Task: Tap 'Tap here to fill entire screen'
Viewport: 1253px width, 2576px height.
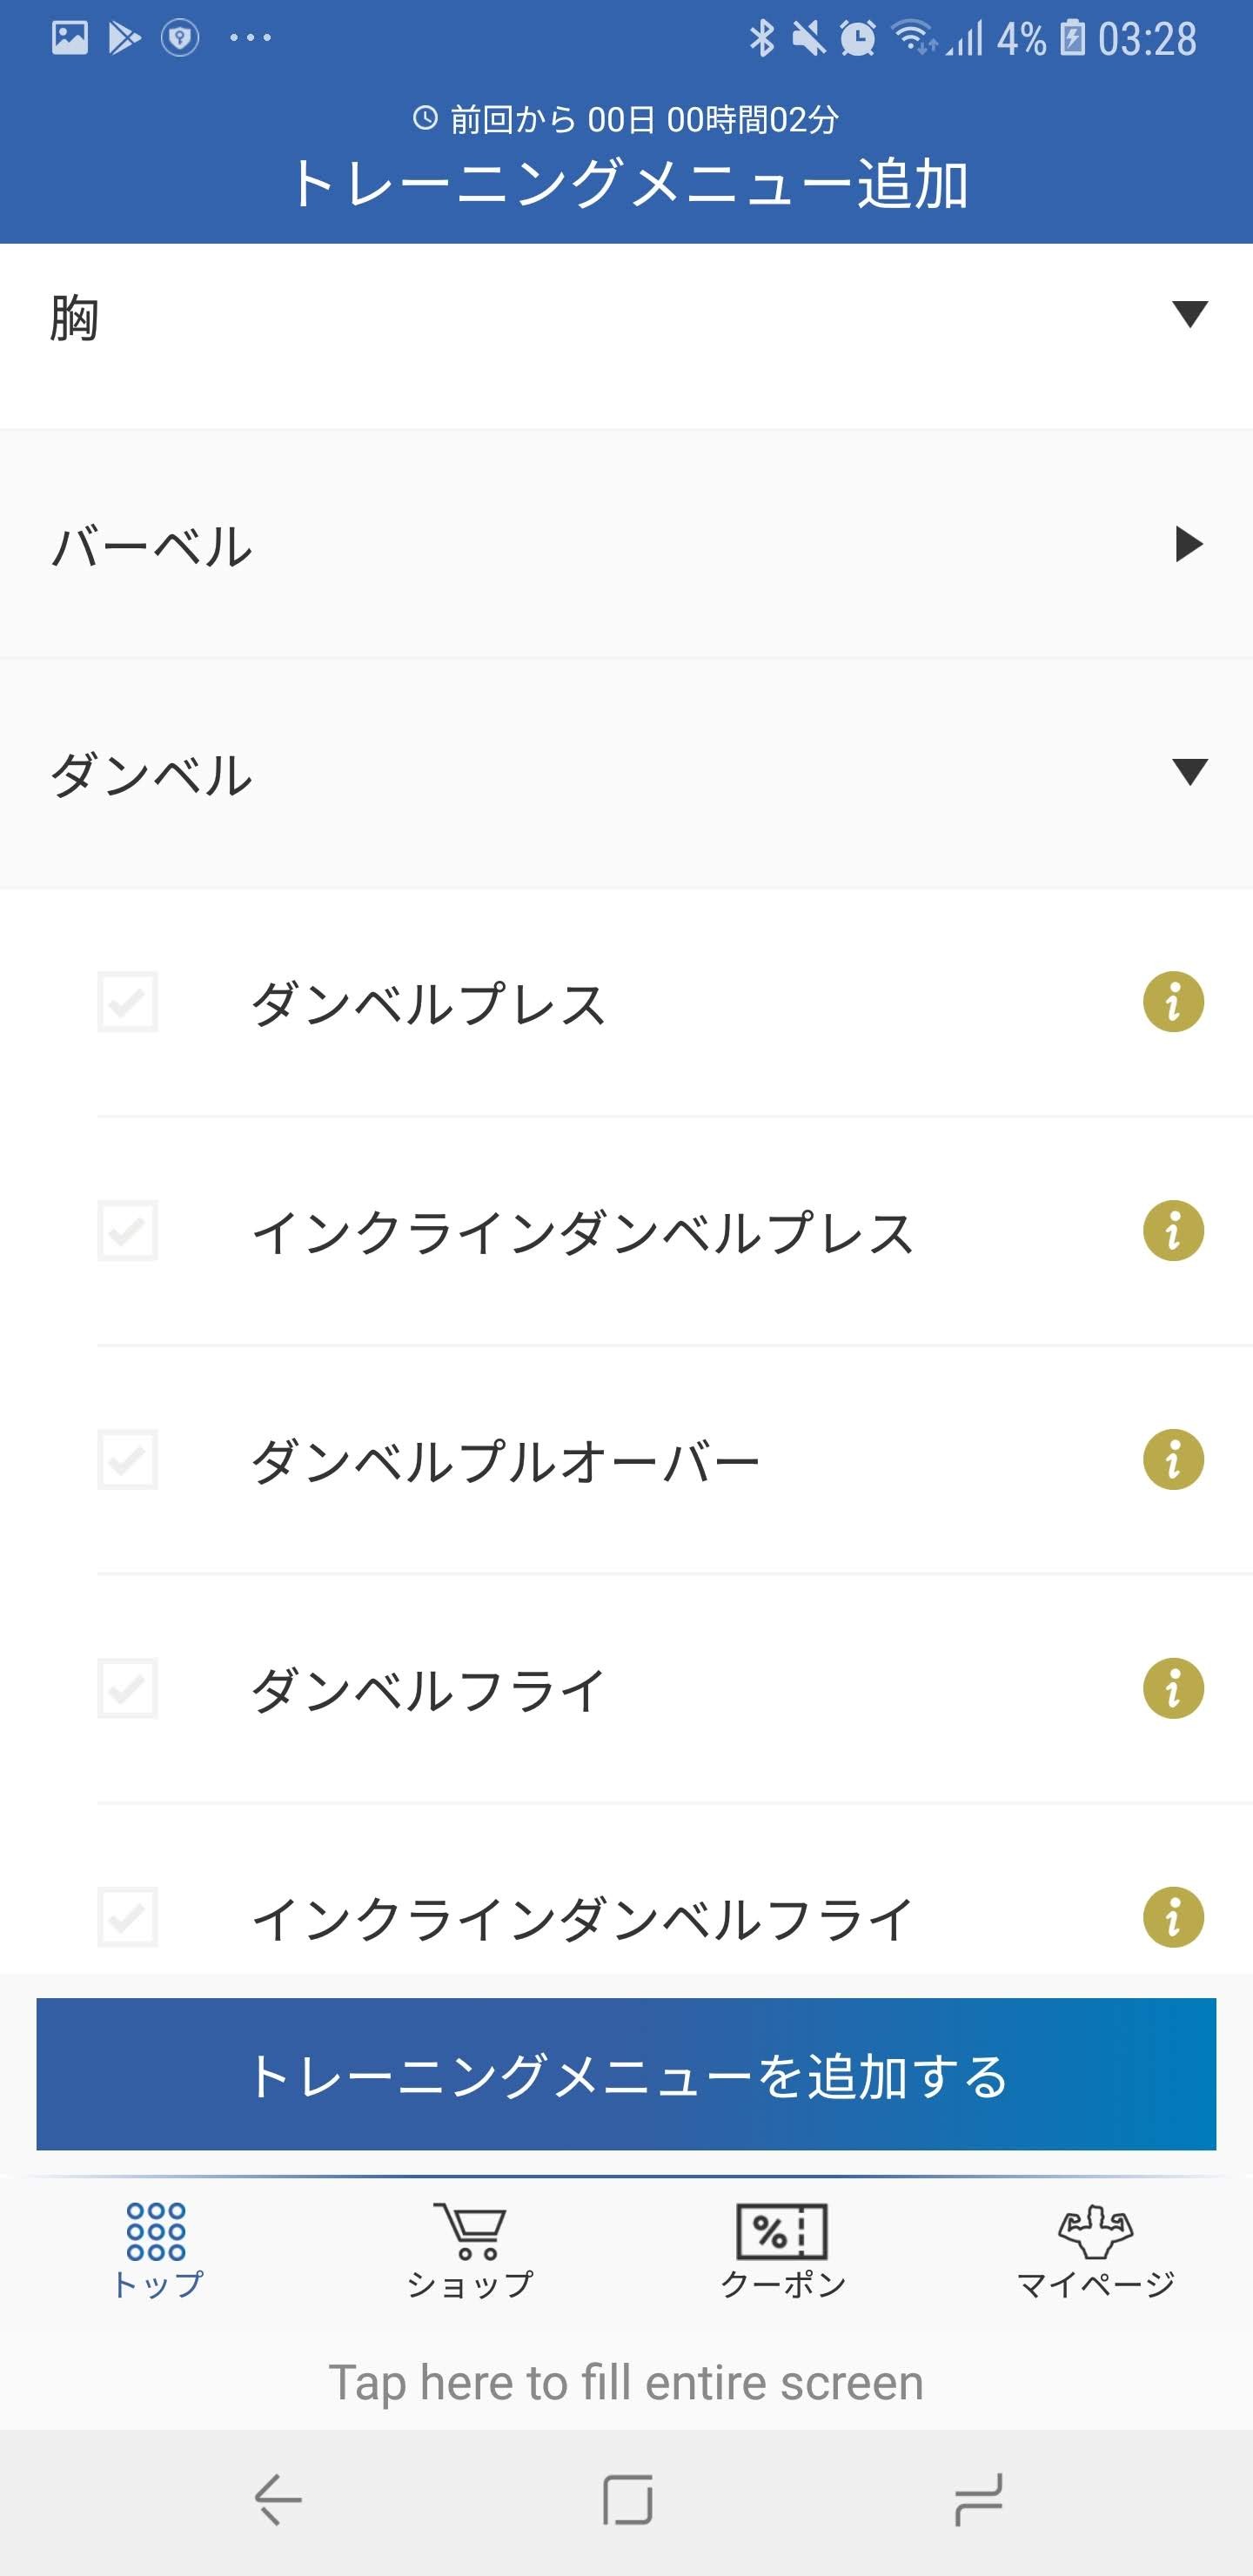Action: click(x=626, y=2383)
